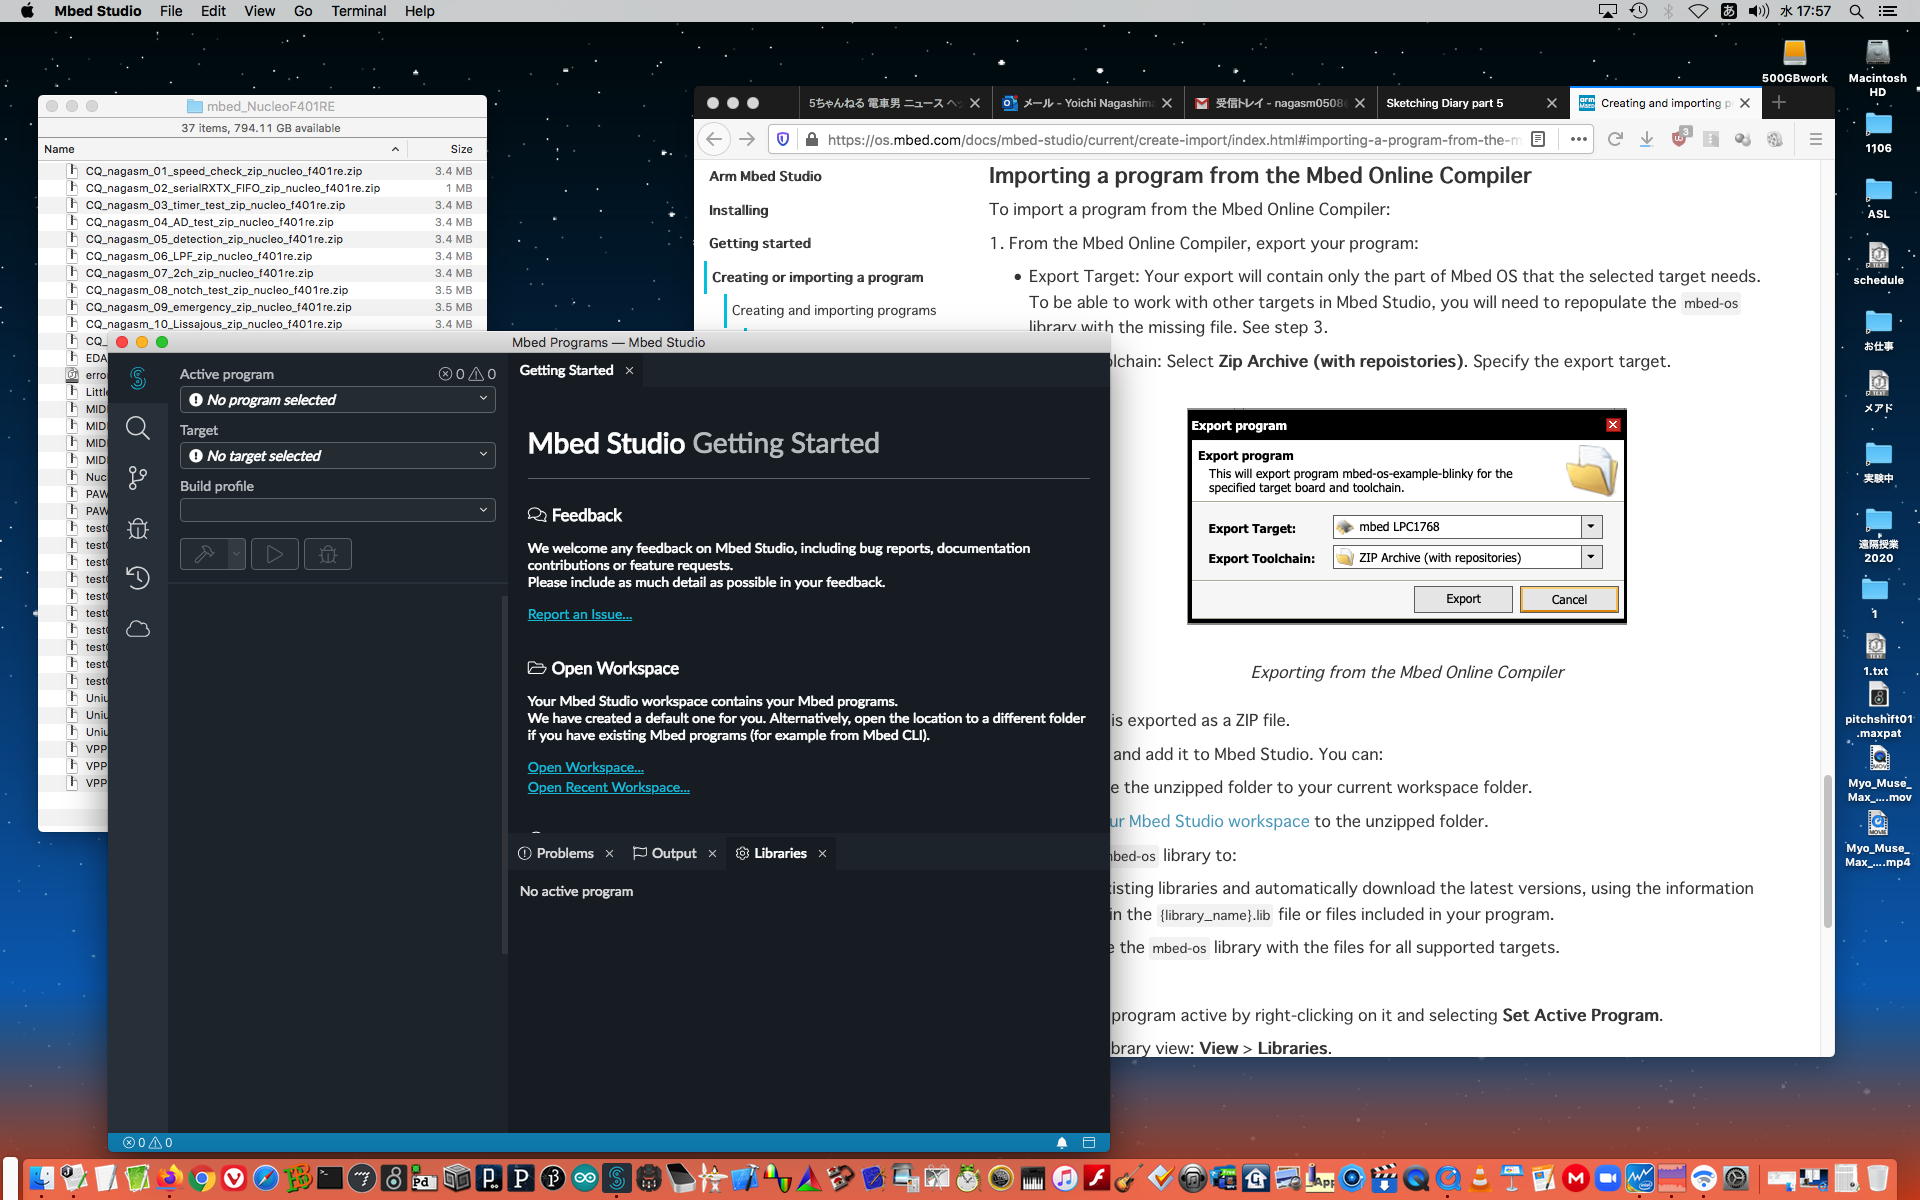Expand the Active program dropdown

coord(337,399)
